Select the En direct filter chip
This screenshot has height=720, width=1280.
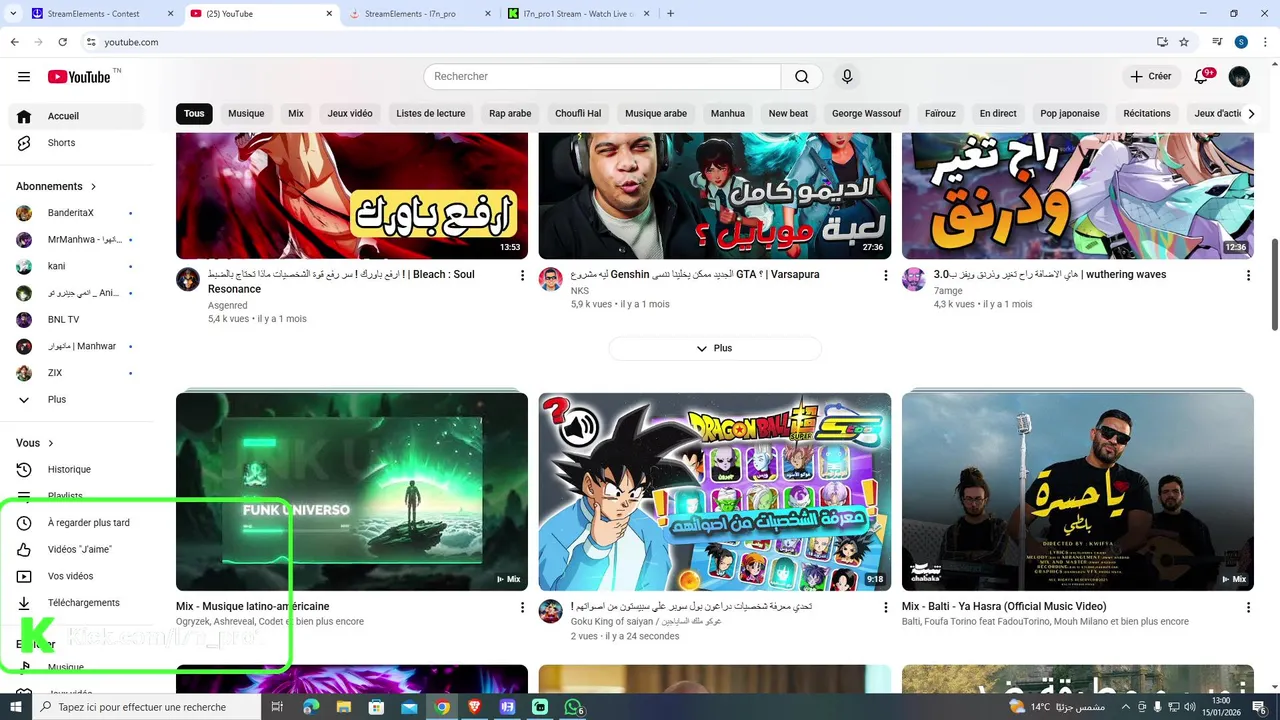tap(998, 114)
